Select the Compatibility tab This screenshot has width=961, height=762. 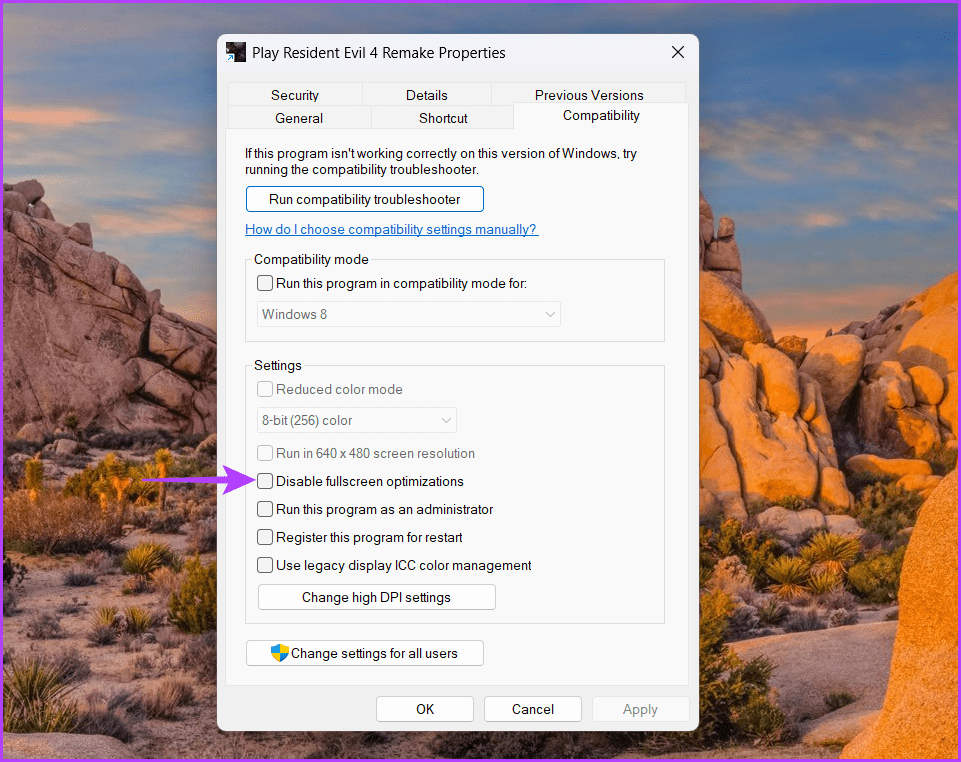pyautogui.click(x=601, y=115)
